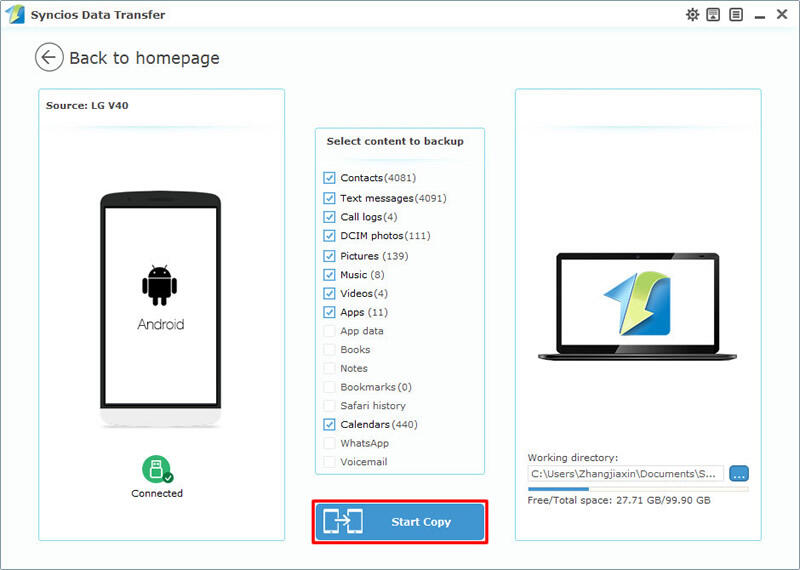
Task: Click the back arrow circle icon
Action: tap(49, 57)
